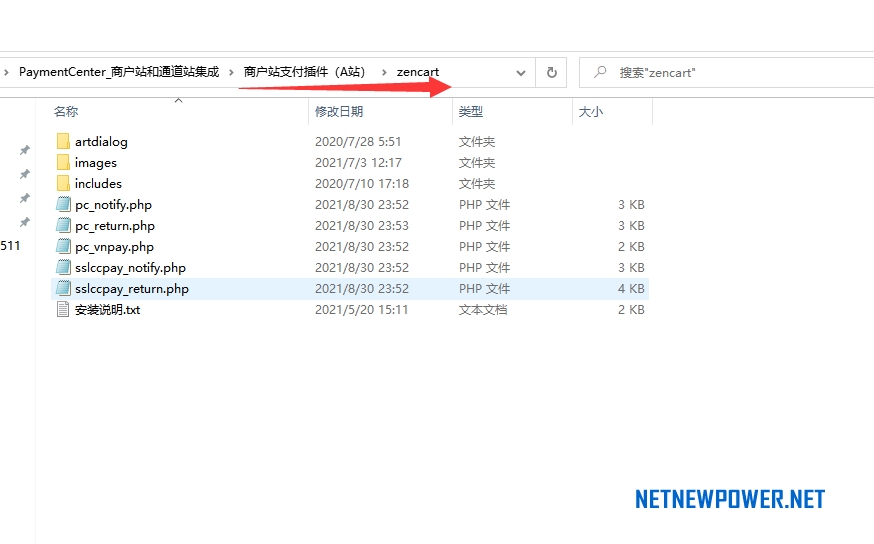The width and height of the screenshot is (874, 544).
Task: Select file 安装说明.txt
Action: pyautogui.click(x=107, y=310)
